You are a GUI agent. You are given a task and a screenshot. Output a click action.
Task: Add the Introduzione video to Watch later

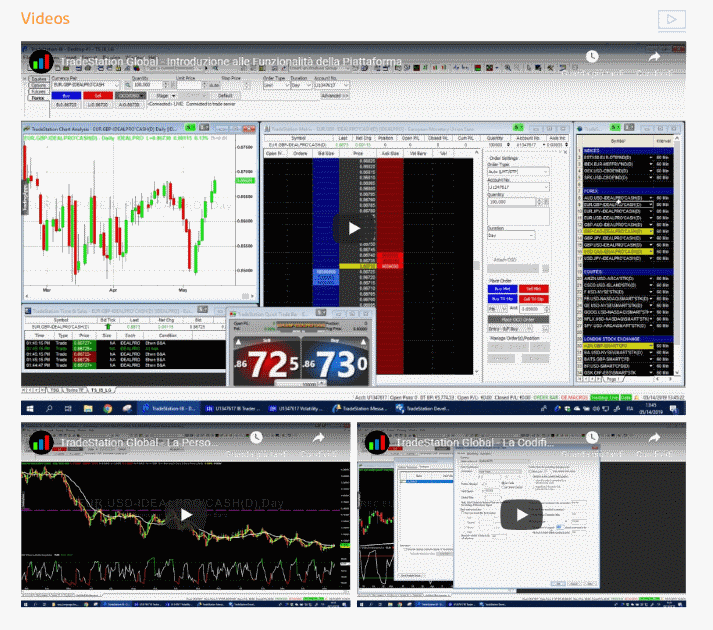click(x=592, y=56)
